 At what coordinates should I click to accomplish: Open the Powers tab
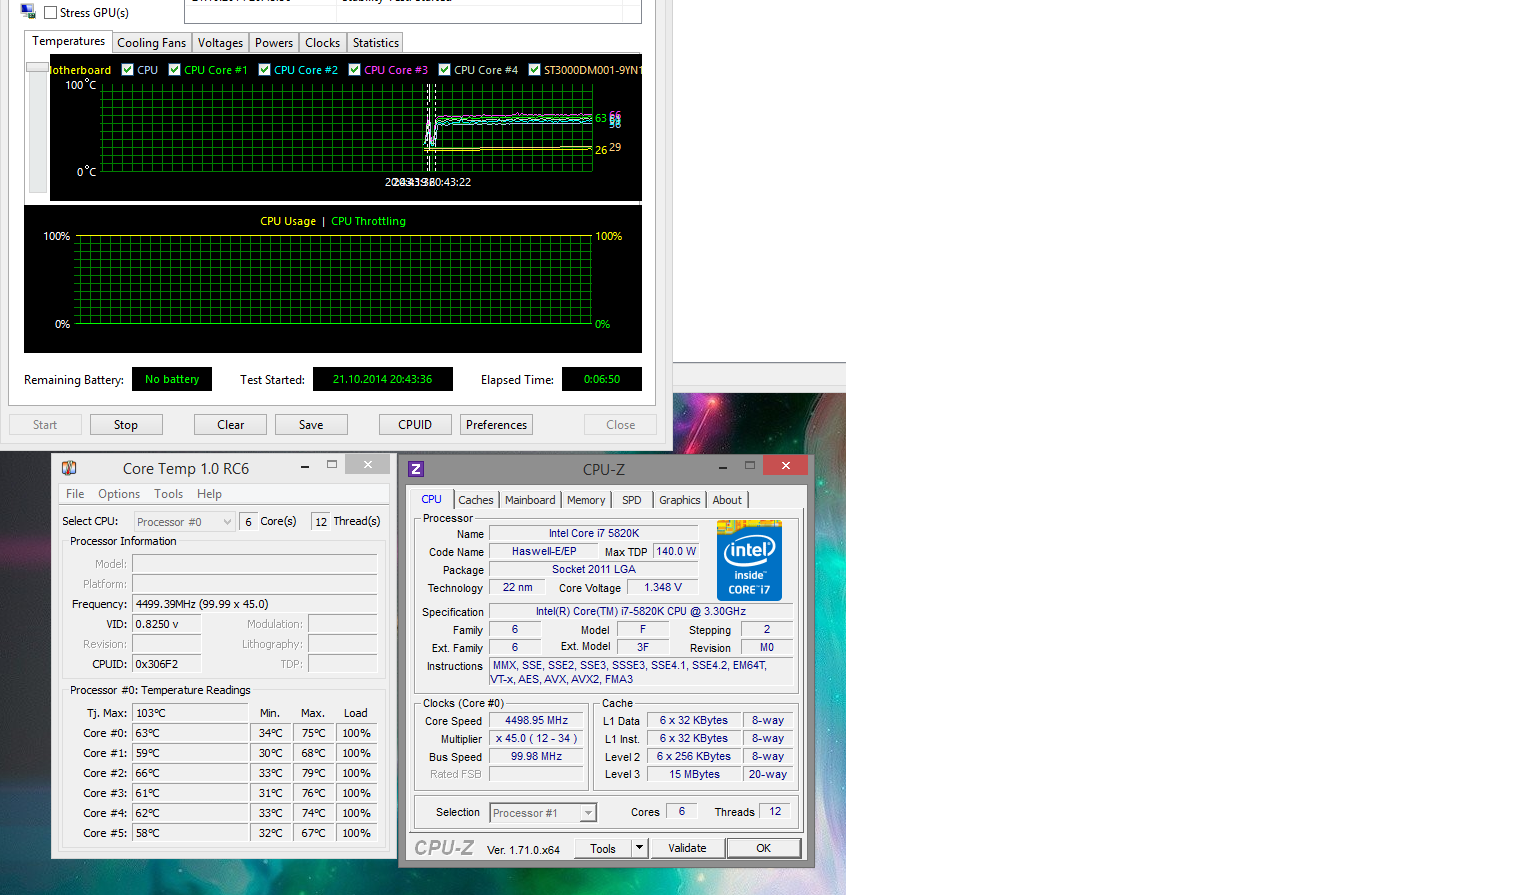274,43
